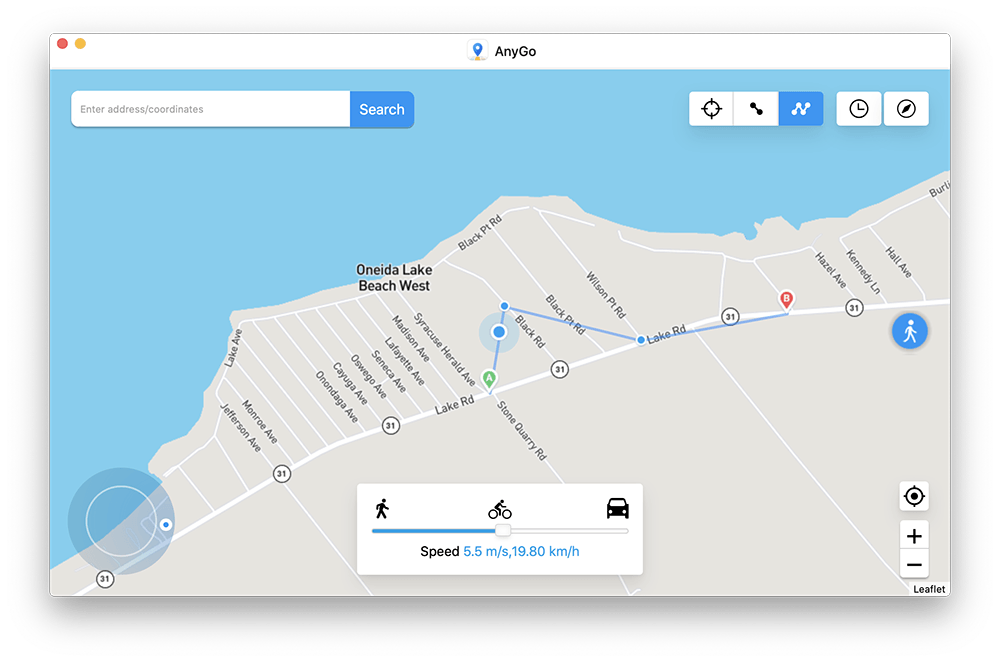
Task: Click the address/coordinates input field
Action: tap(210, 109)
